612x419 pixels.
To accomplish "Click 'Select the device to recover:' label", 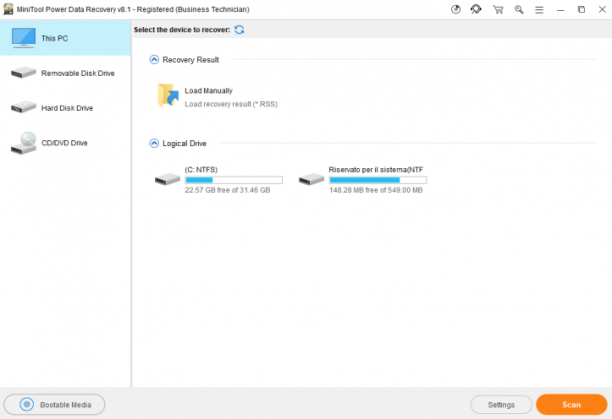I will coord(182,30).
